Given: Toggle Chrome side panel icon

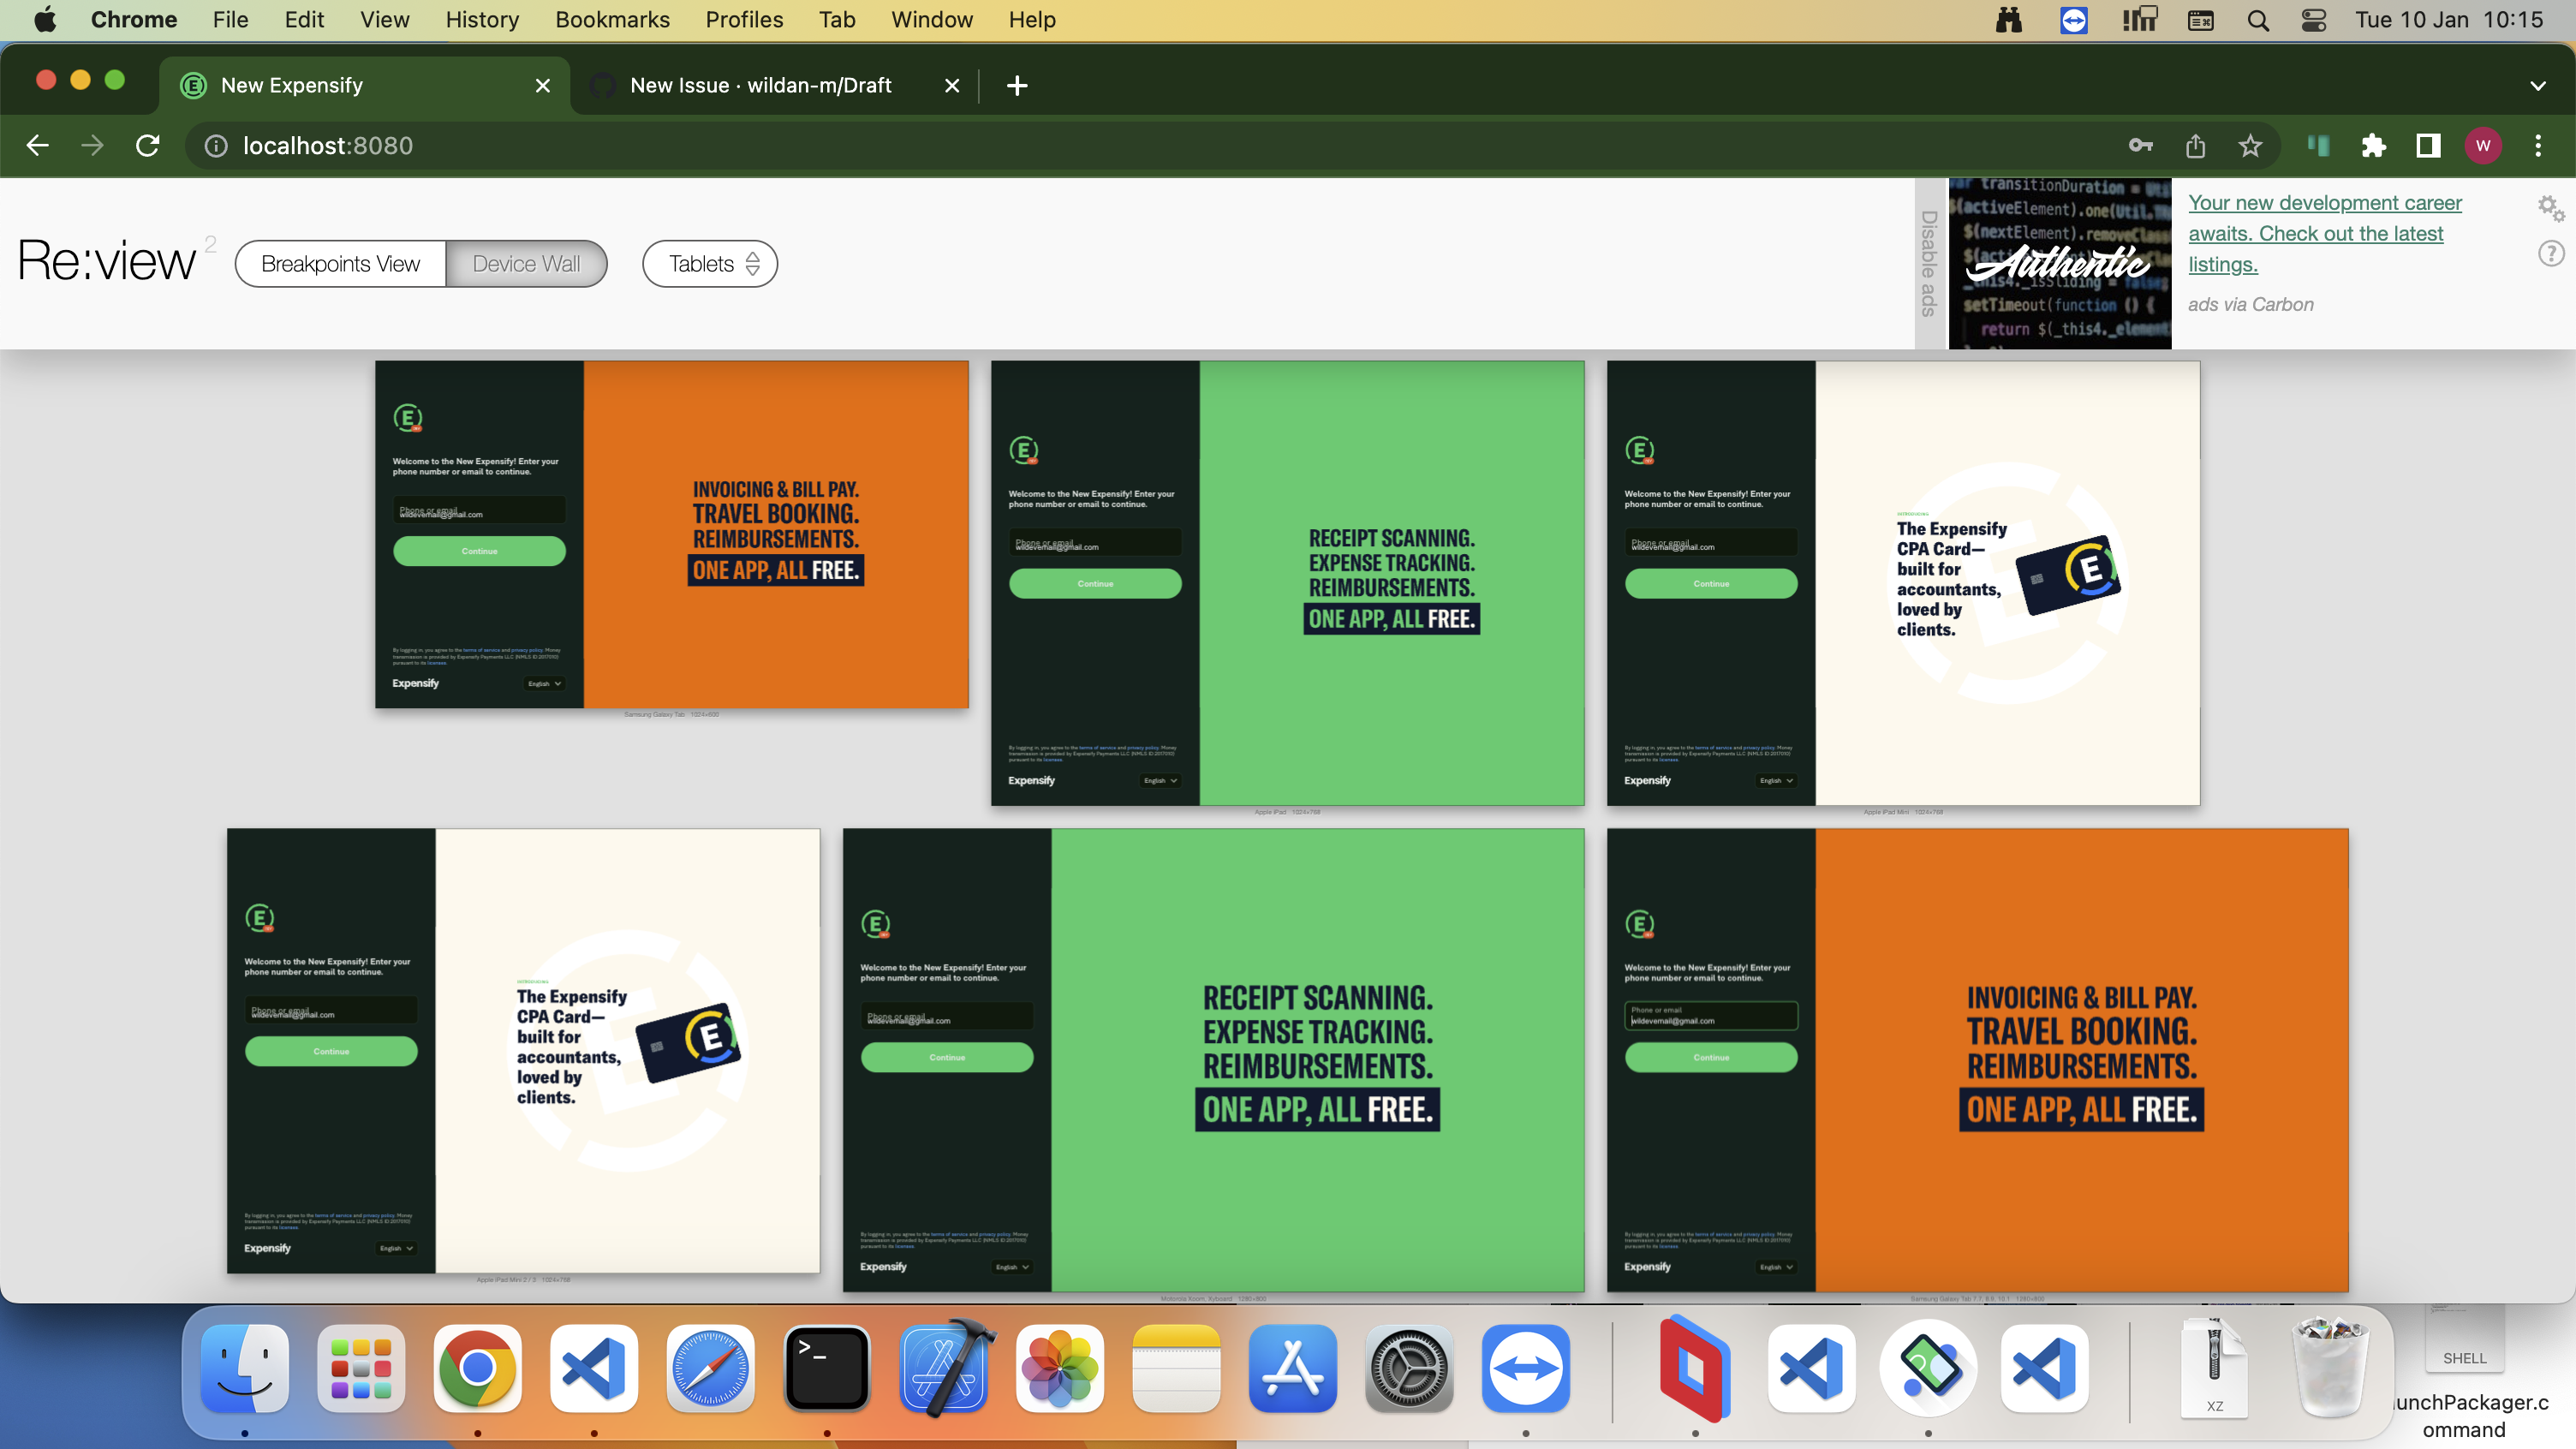Looking at the screenshot, I should tap(2428, 146).
